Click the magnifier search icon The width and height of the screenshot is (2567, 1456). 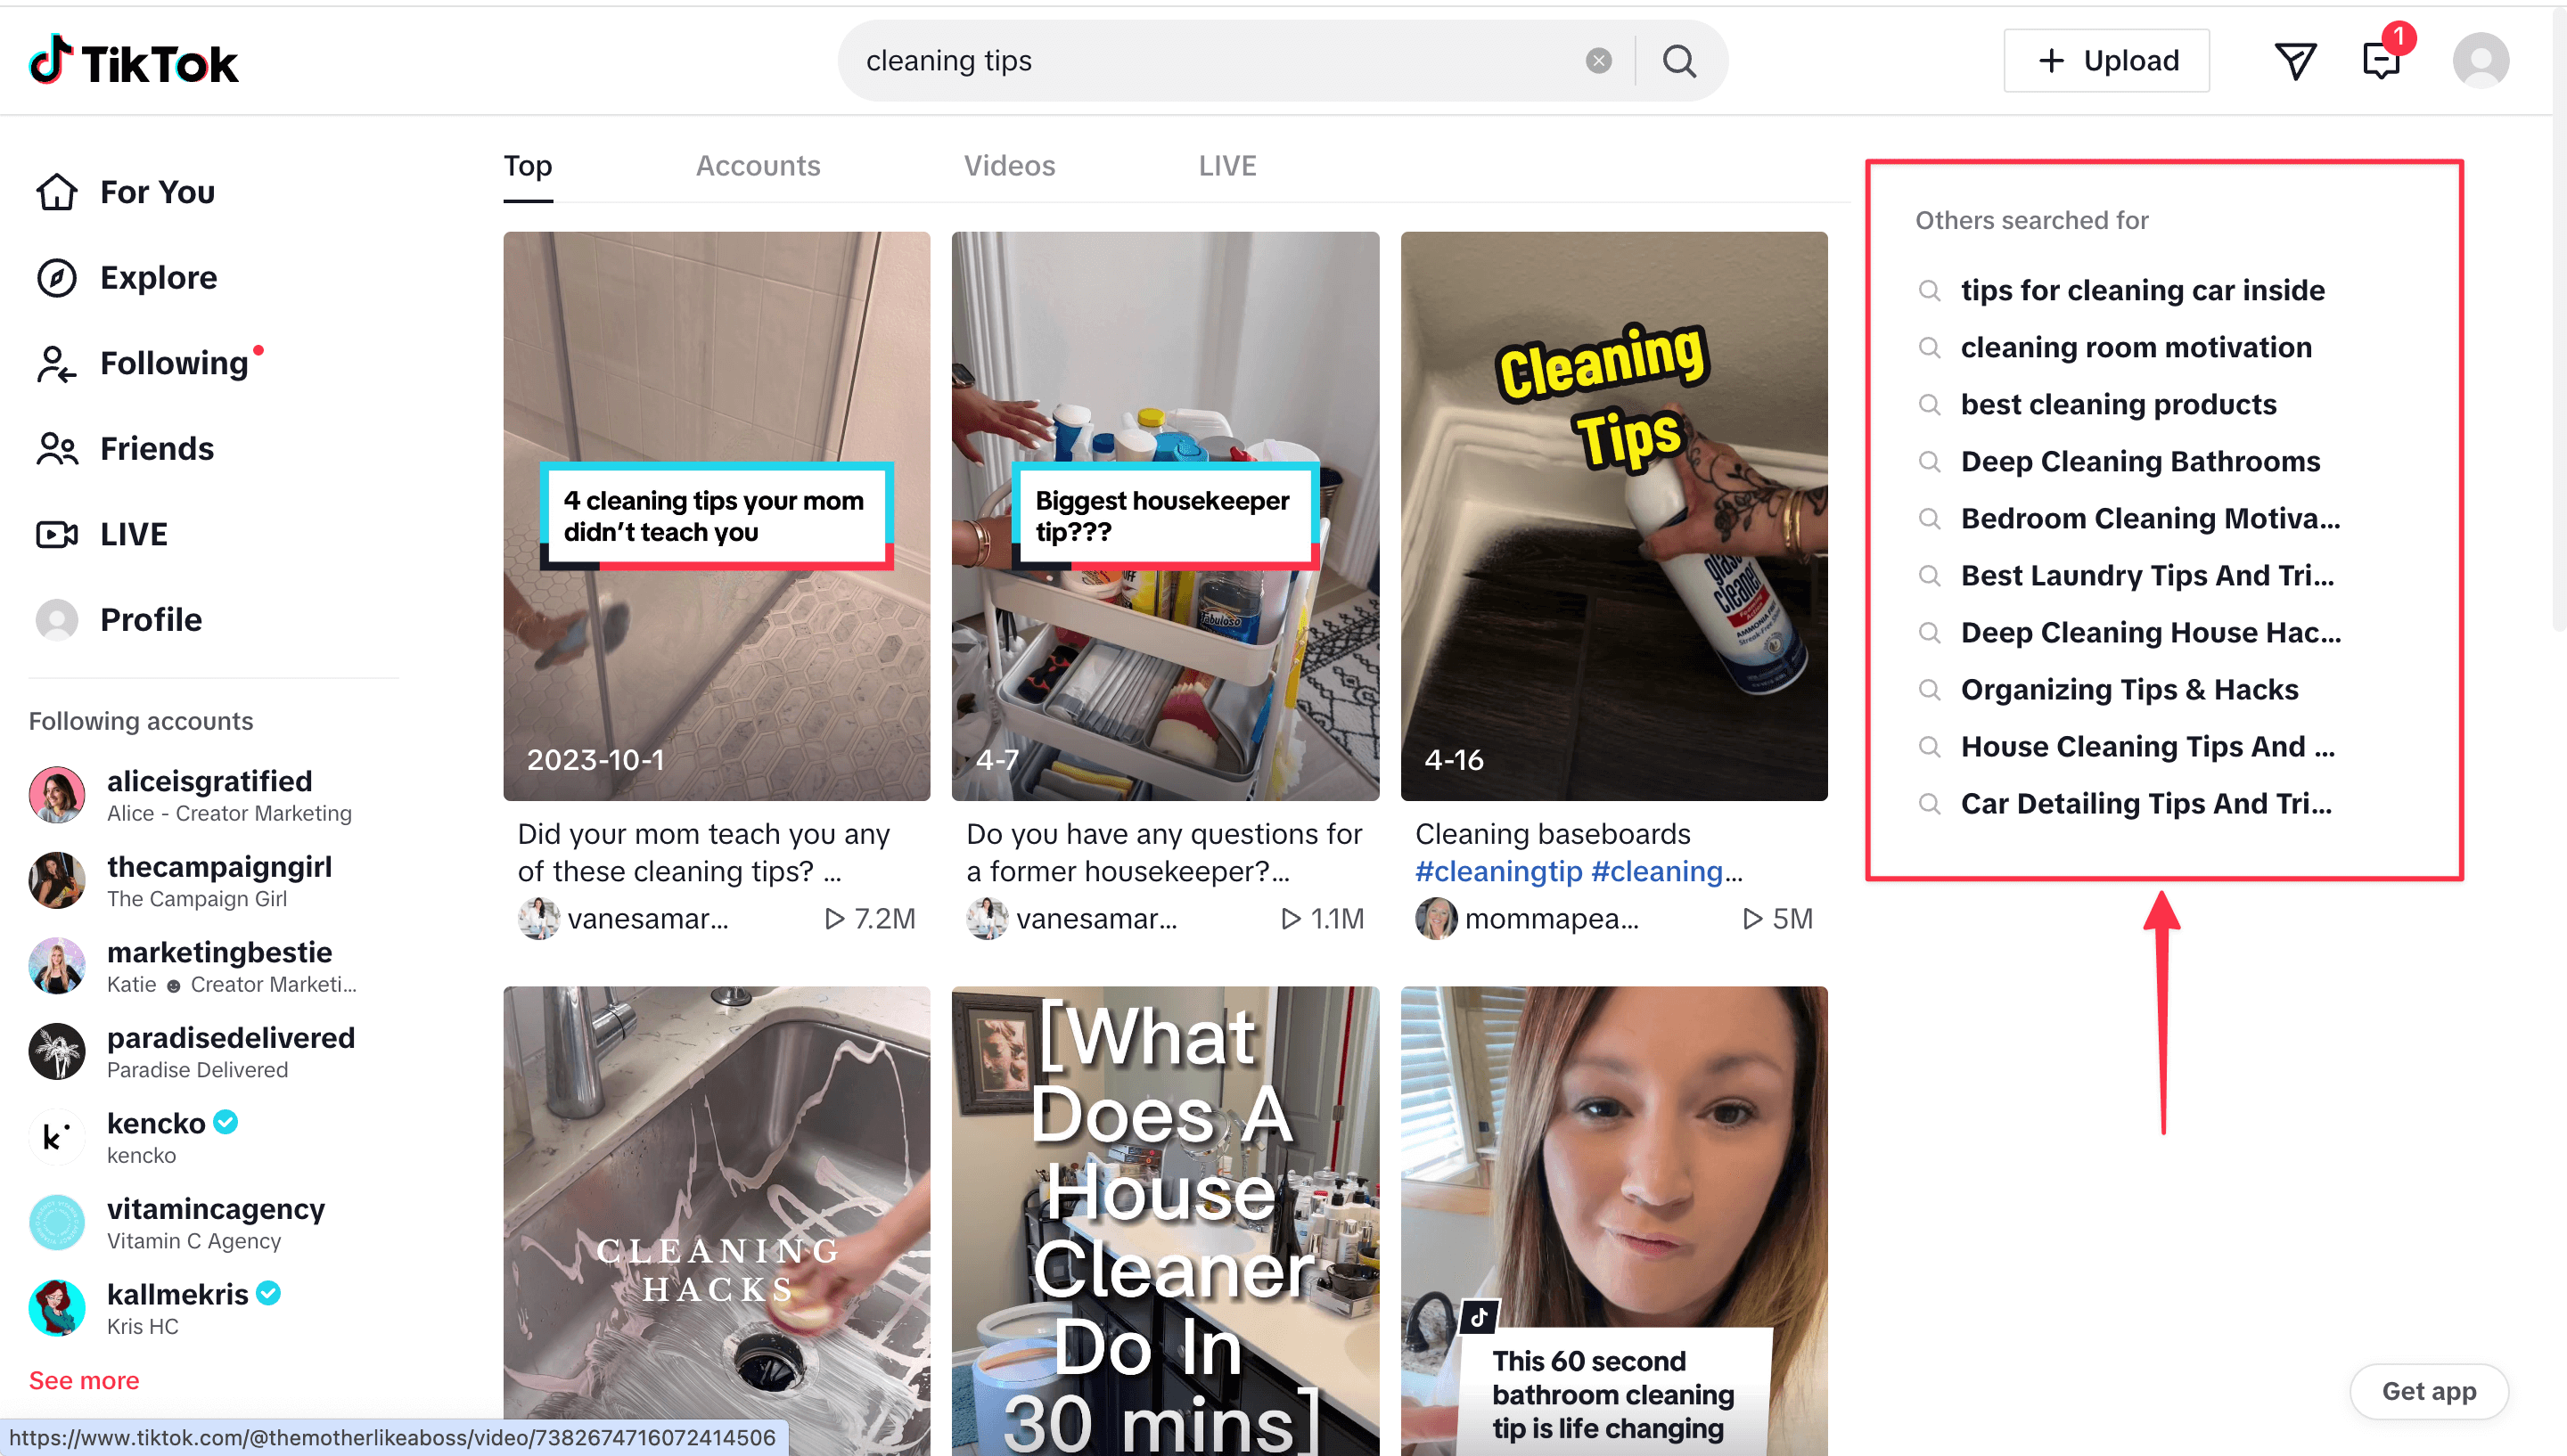pos(1680,61)
